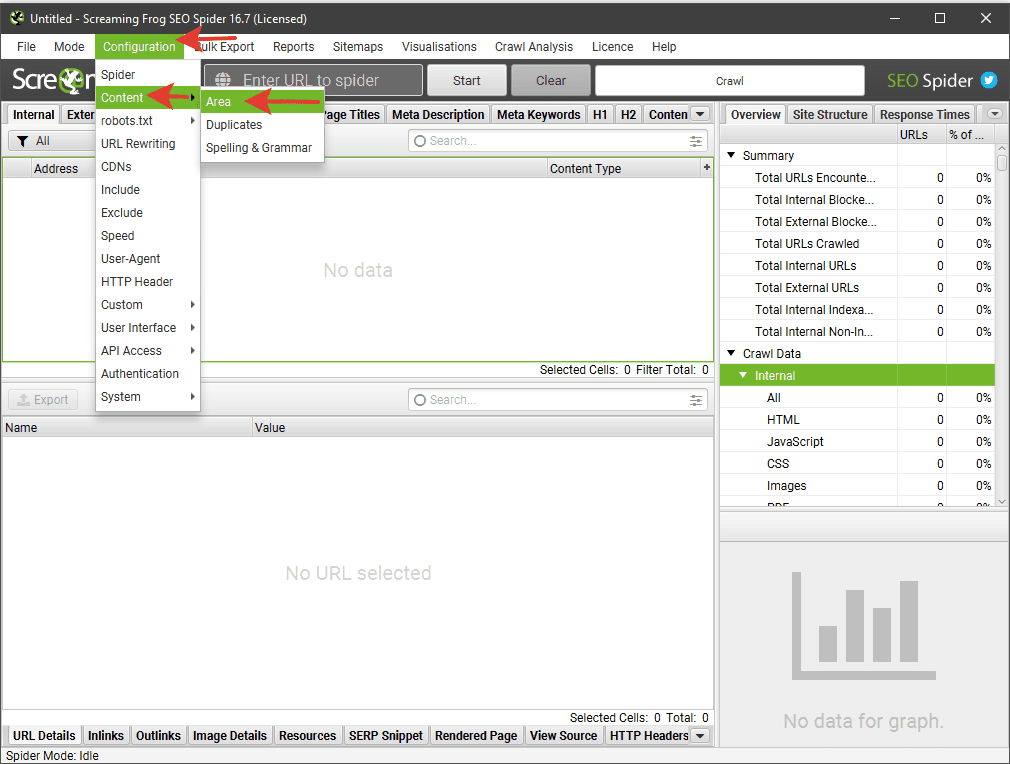Choose Authentication menu entry
1010x764 pixels.
tap(148, 374)
